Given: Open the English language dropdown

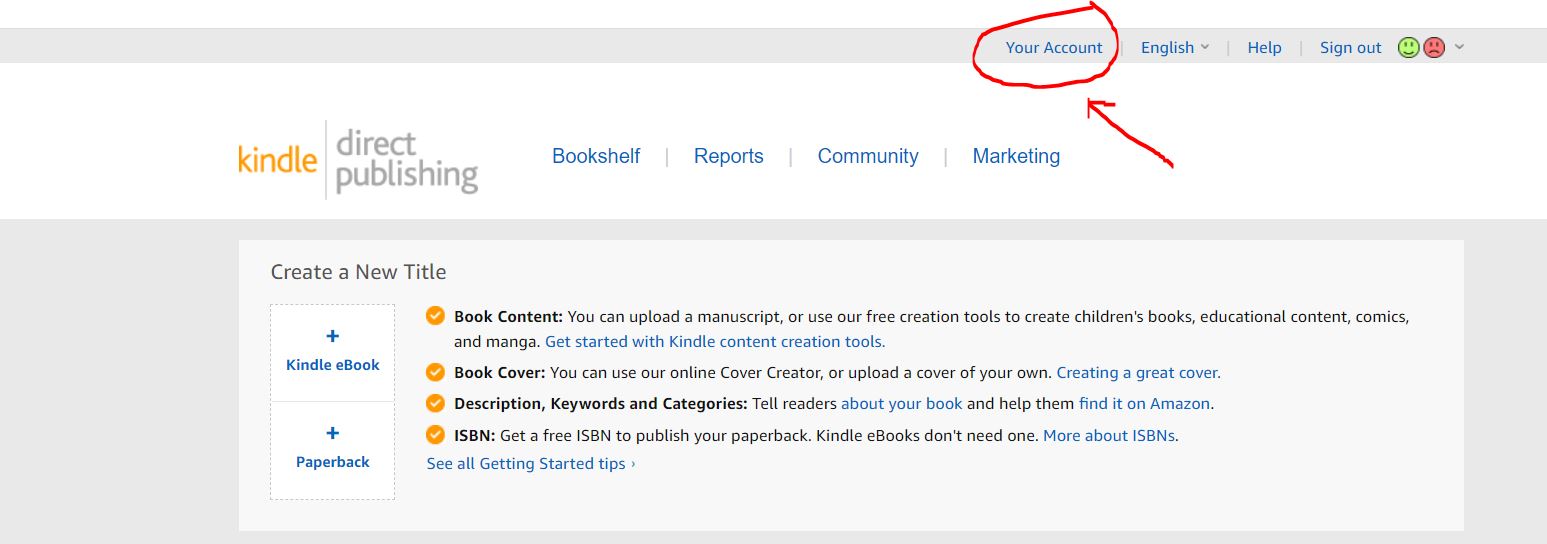Looking at the screenshot, I should click(x=1175, y=47).
